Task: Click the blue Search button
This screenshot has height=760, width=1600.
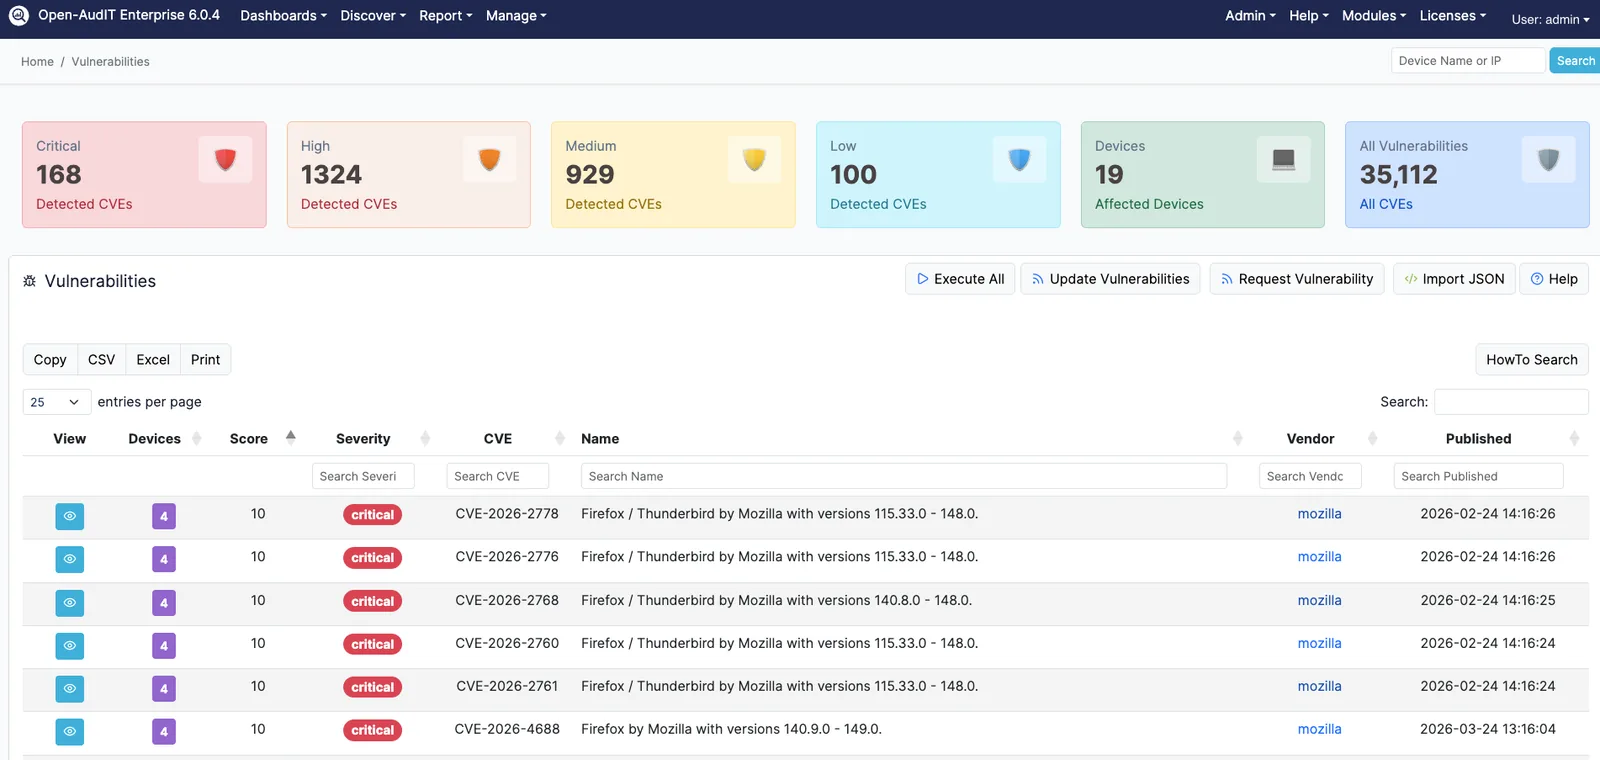Action: [1575, 61]
